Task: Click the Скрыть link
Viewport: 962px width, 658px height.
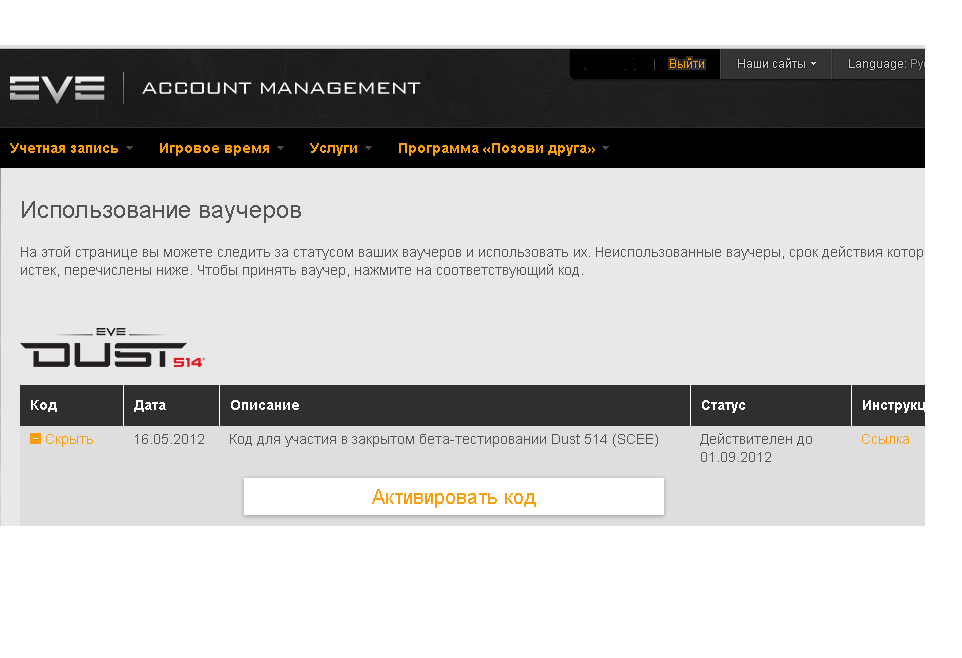Action: pyautogui.click(x=69, y=439)
